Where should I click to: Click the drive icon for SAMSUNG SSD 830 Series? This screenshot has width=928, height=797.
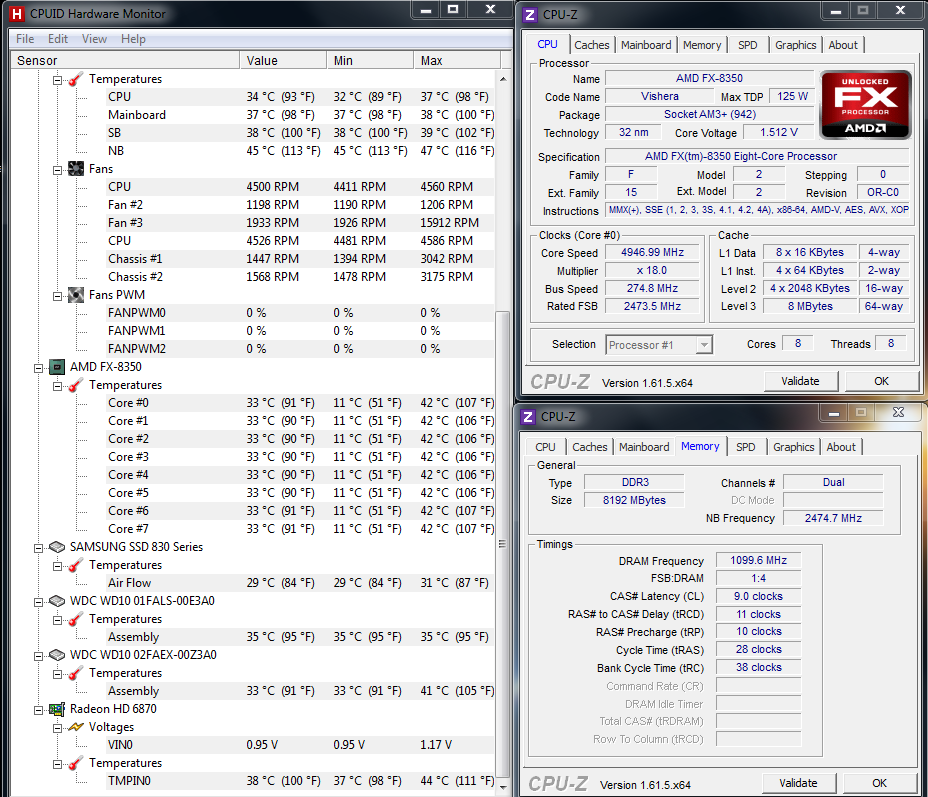(x=57, y=547)
